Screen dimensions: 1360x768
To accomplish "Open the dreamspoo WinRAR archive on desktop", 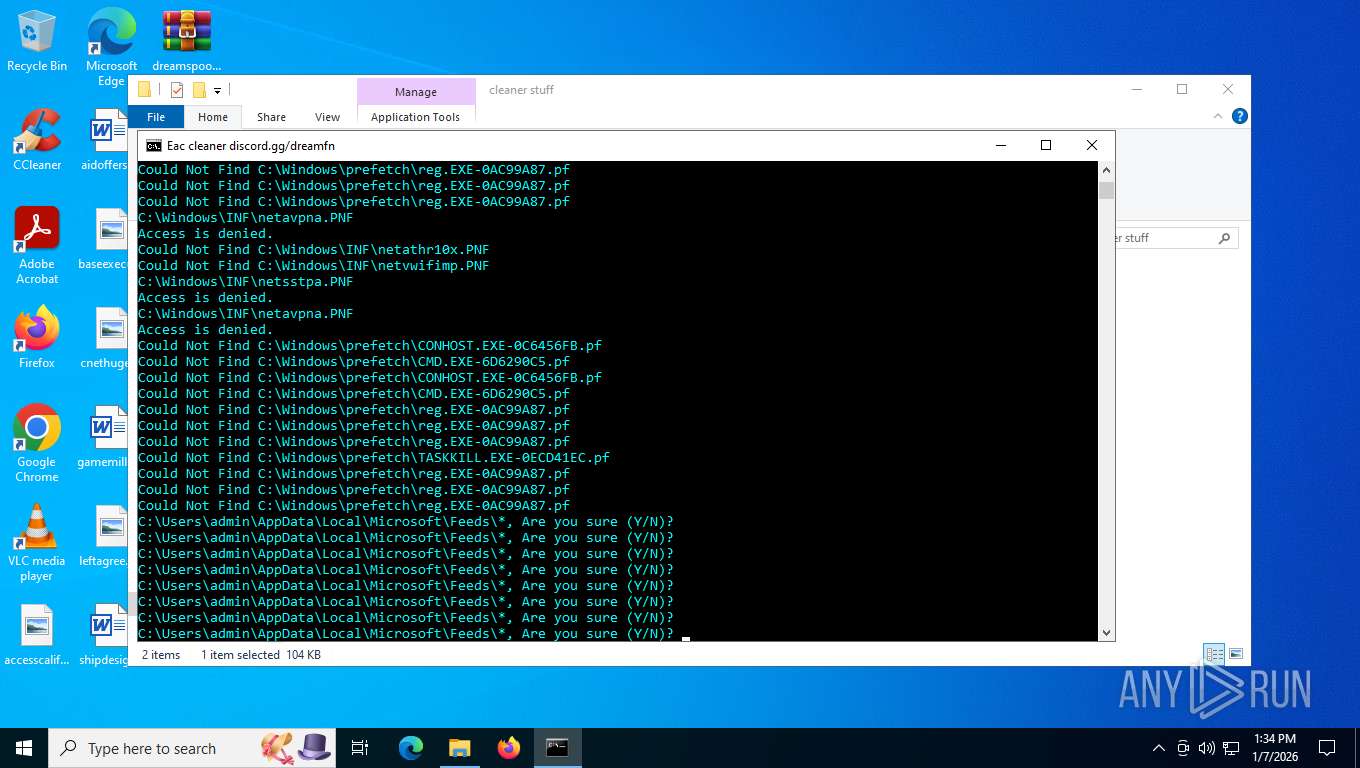I will (187, 41).
